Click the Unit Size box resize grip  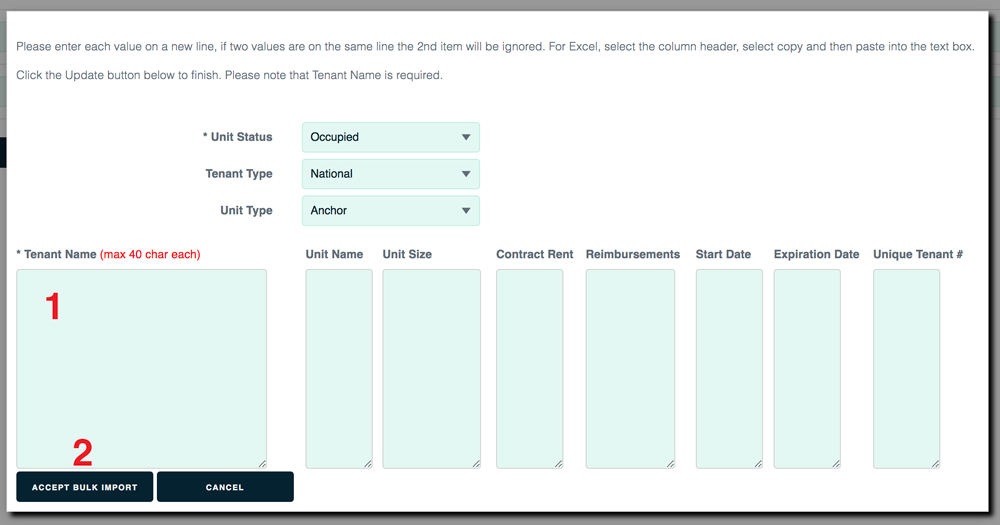(x=476, y=464)
